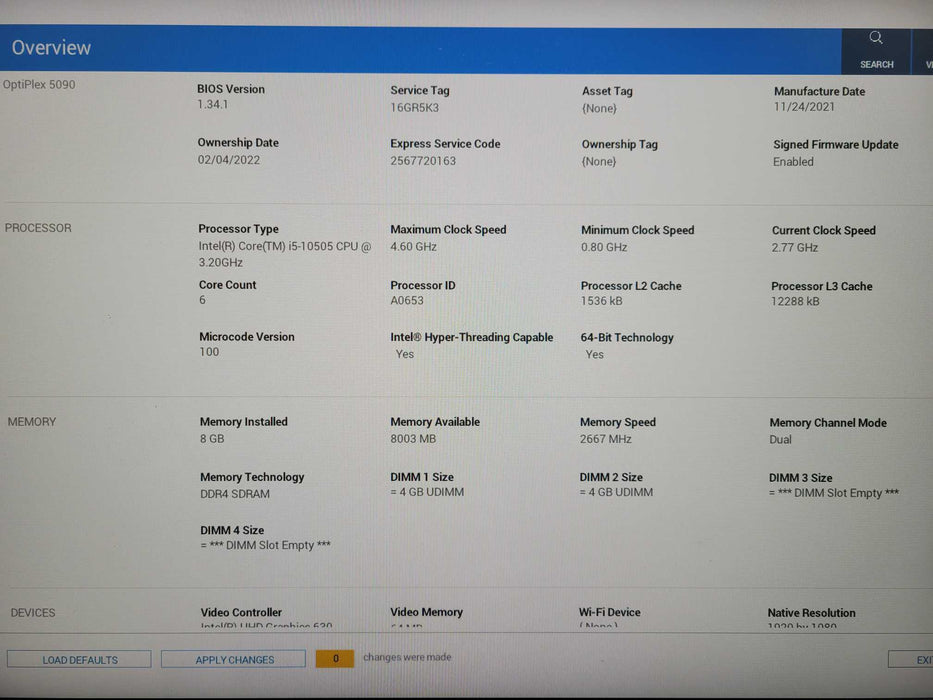
Task: Select Express Service Code 2567720163
Action: coord(423,161)
